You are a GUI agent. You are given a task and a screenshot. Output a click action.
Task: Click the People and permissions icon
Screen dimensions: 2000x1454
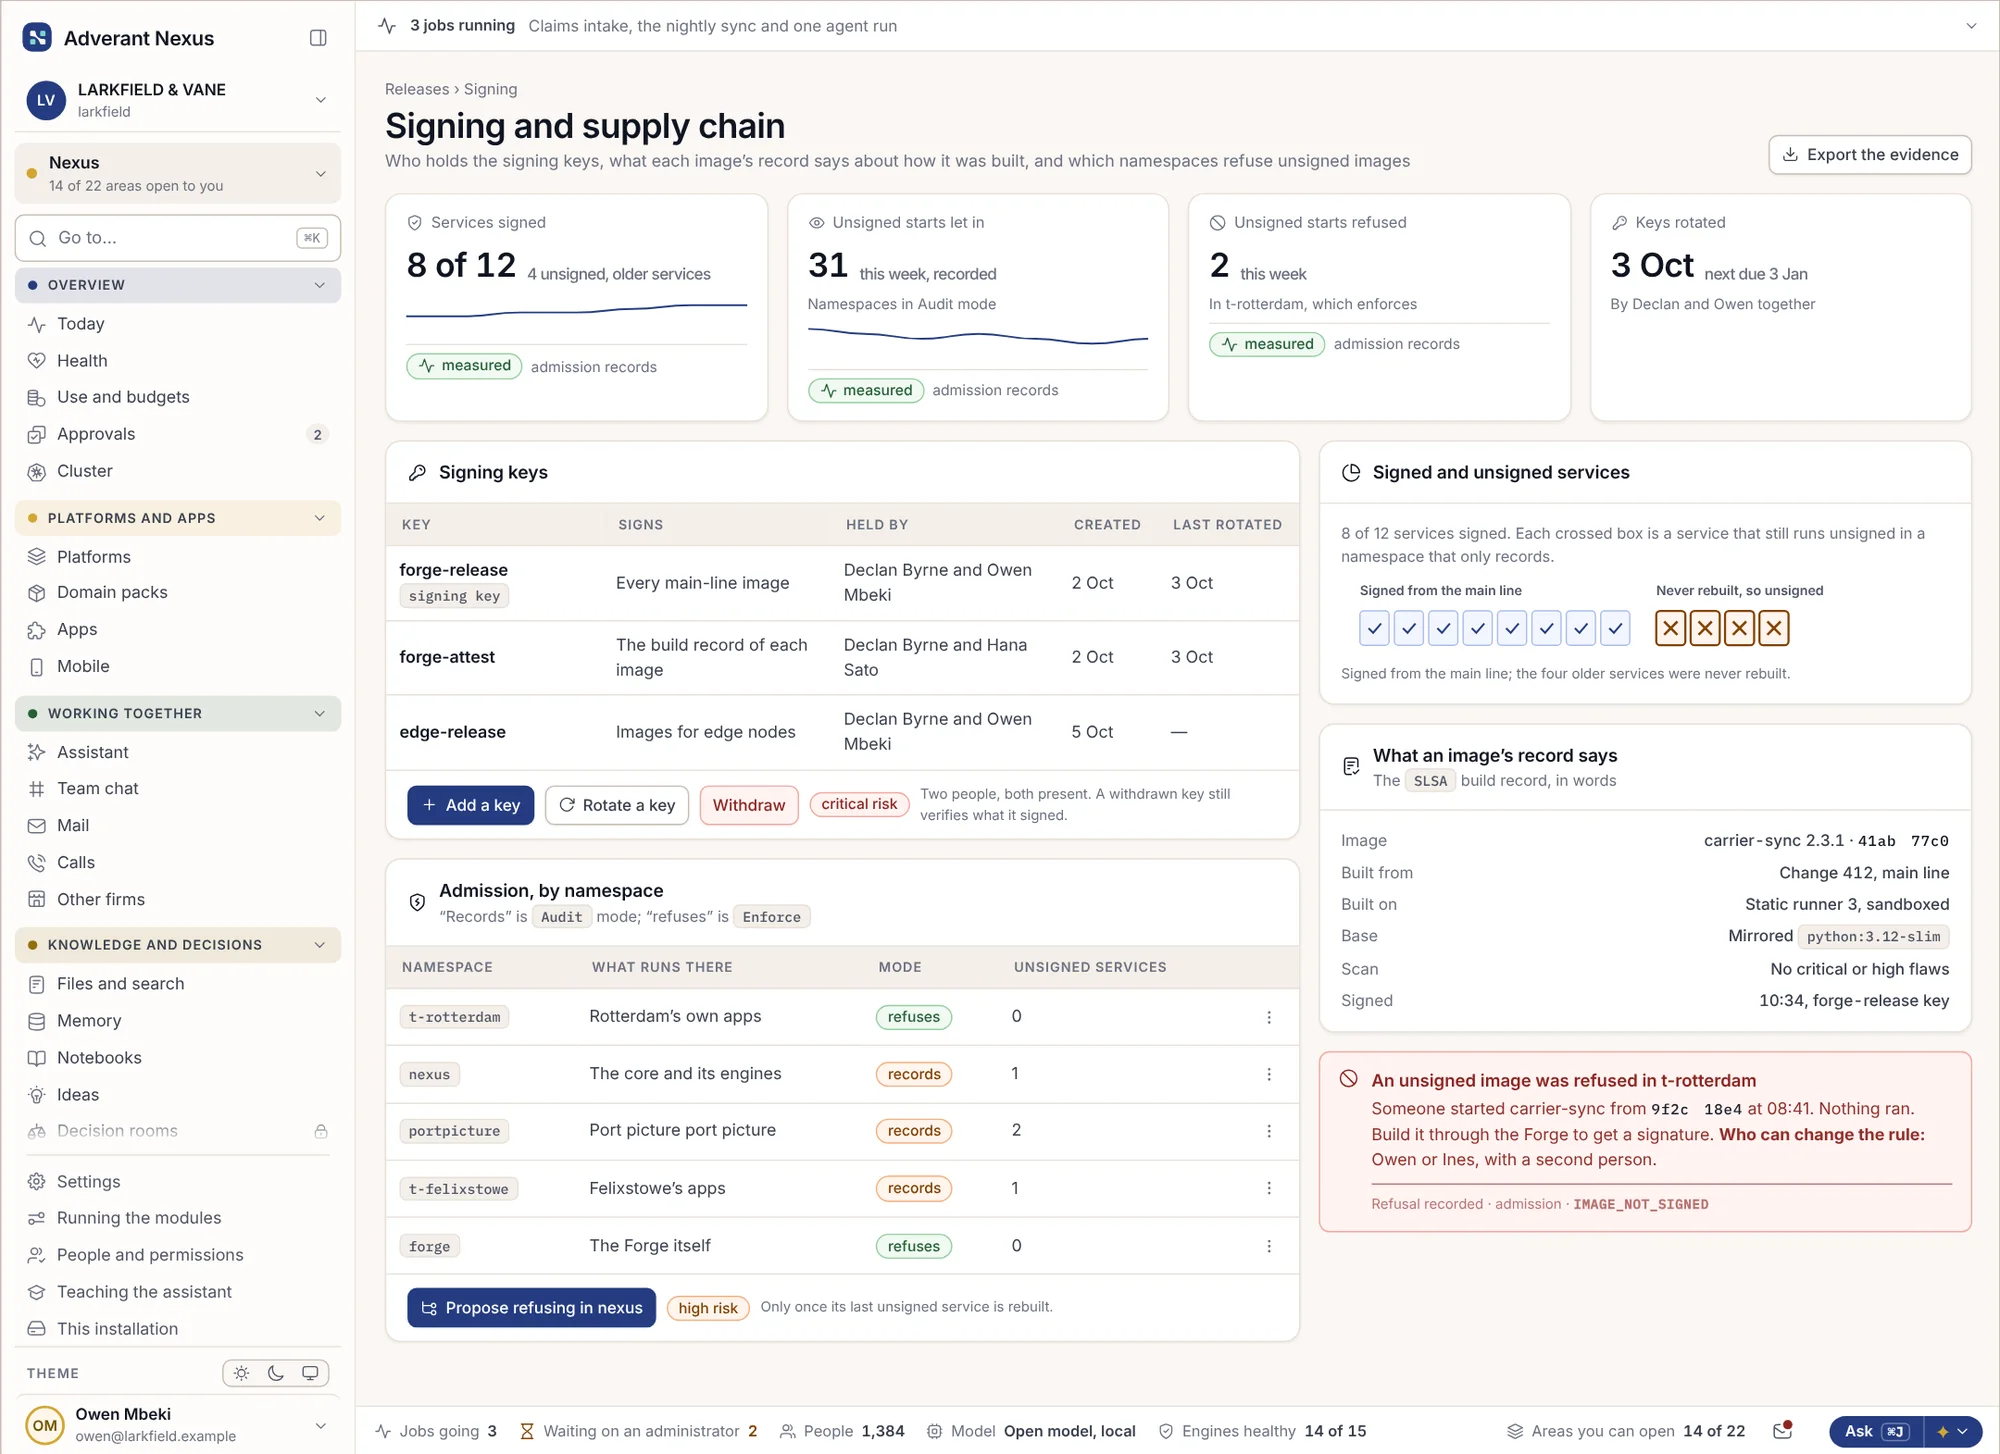point(37,1255)
